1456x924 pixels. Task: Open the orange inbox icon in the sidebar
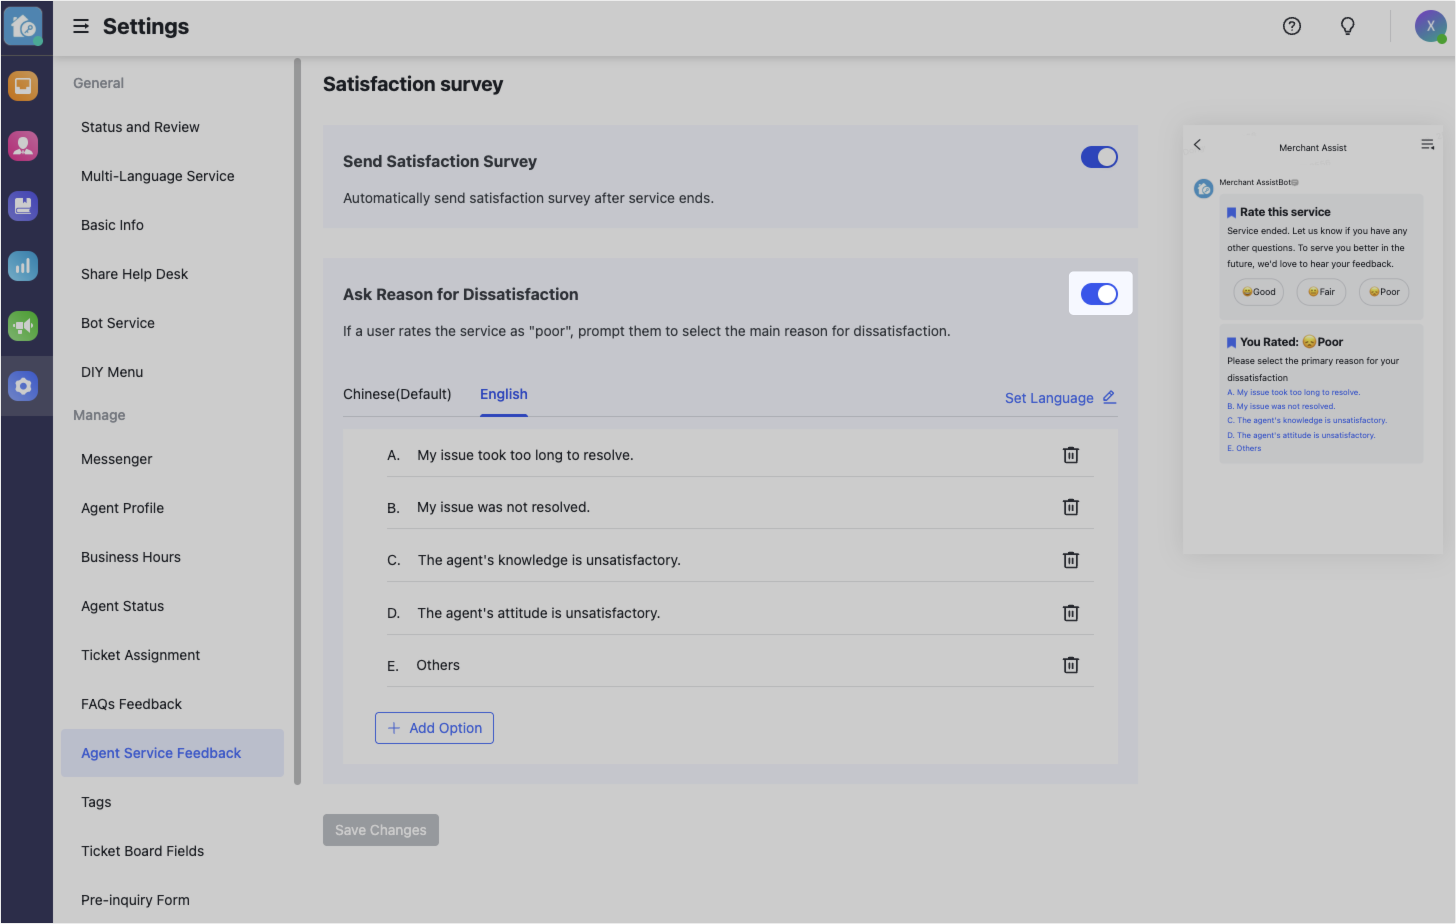click(22, 86)
